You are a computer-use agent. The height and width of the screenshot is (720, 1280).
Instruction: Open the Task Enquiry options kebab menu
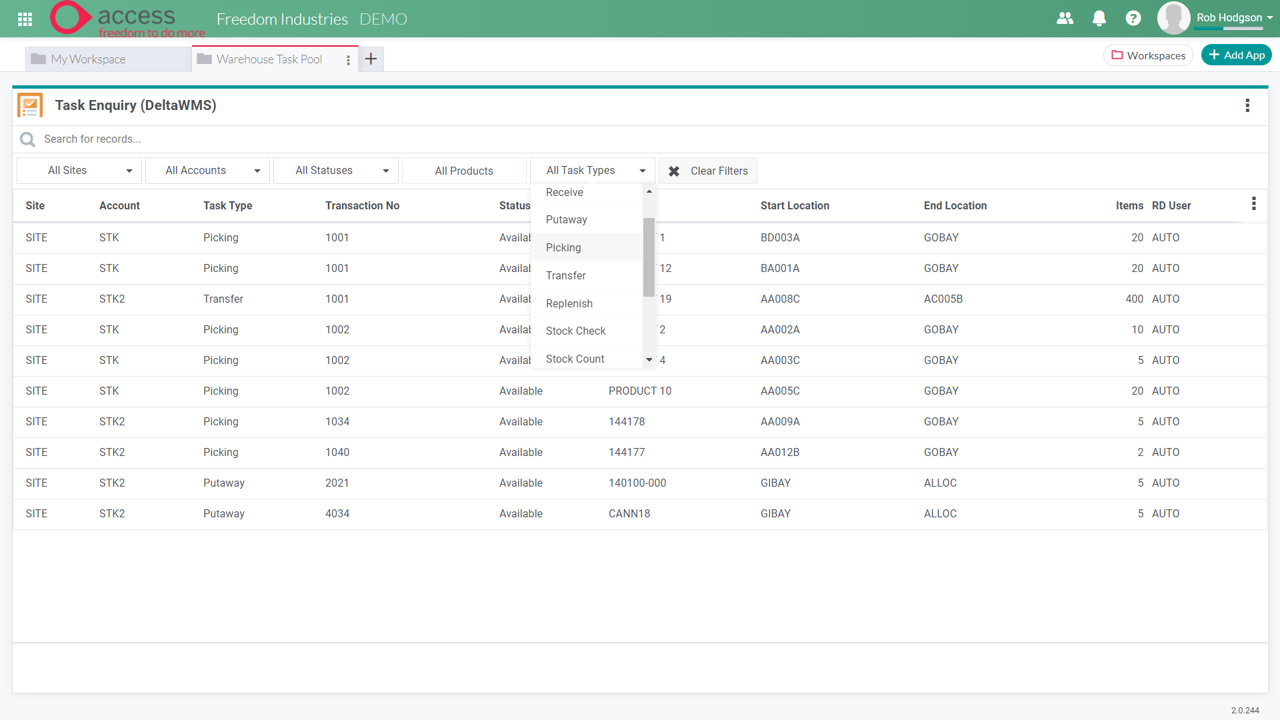[1247, 104]
